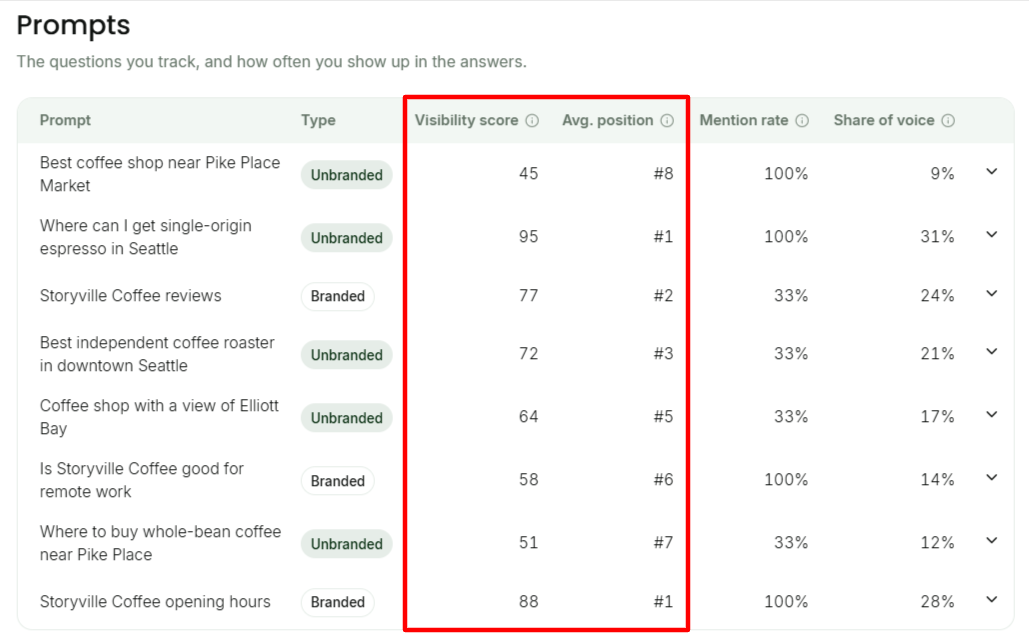Sort by the Type column header
Screen dimensions: 1029x641
click(318, 121)
